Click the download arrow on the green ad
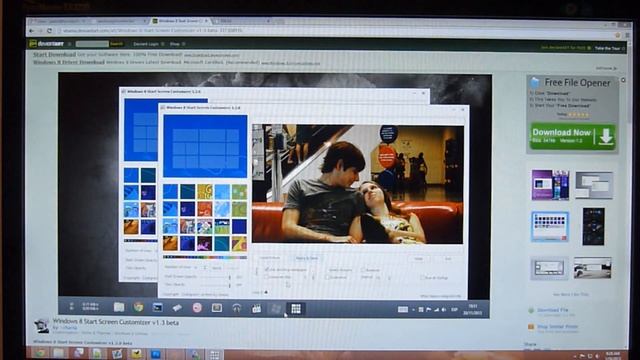This screenshot has height=360, width=640. (606, 137)
